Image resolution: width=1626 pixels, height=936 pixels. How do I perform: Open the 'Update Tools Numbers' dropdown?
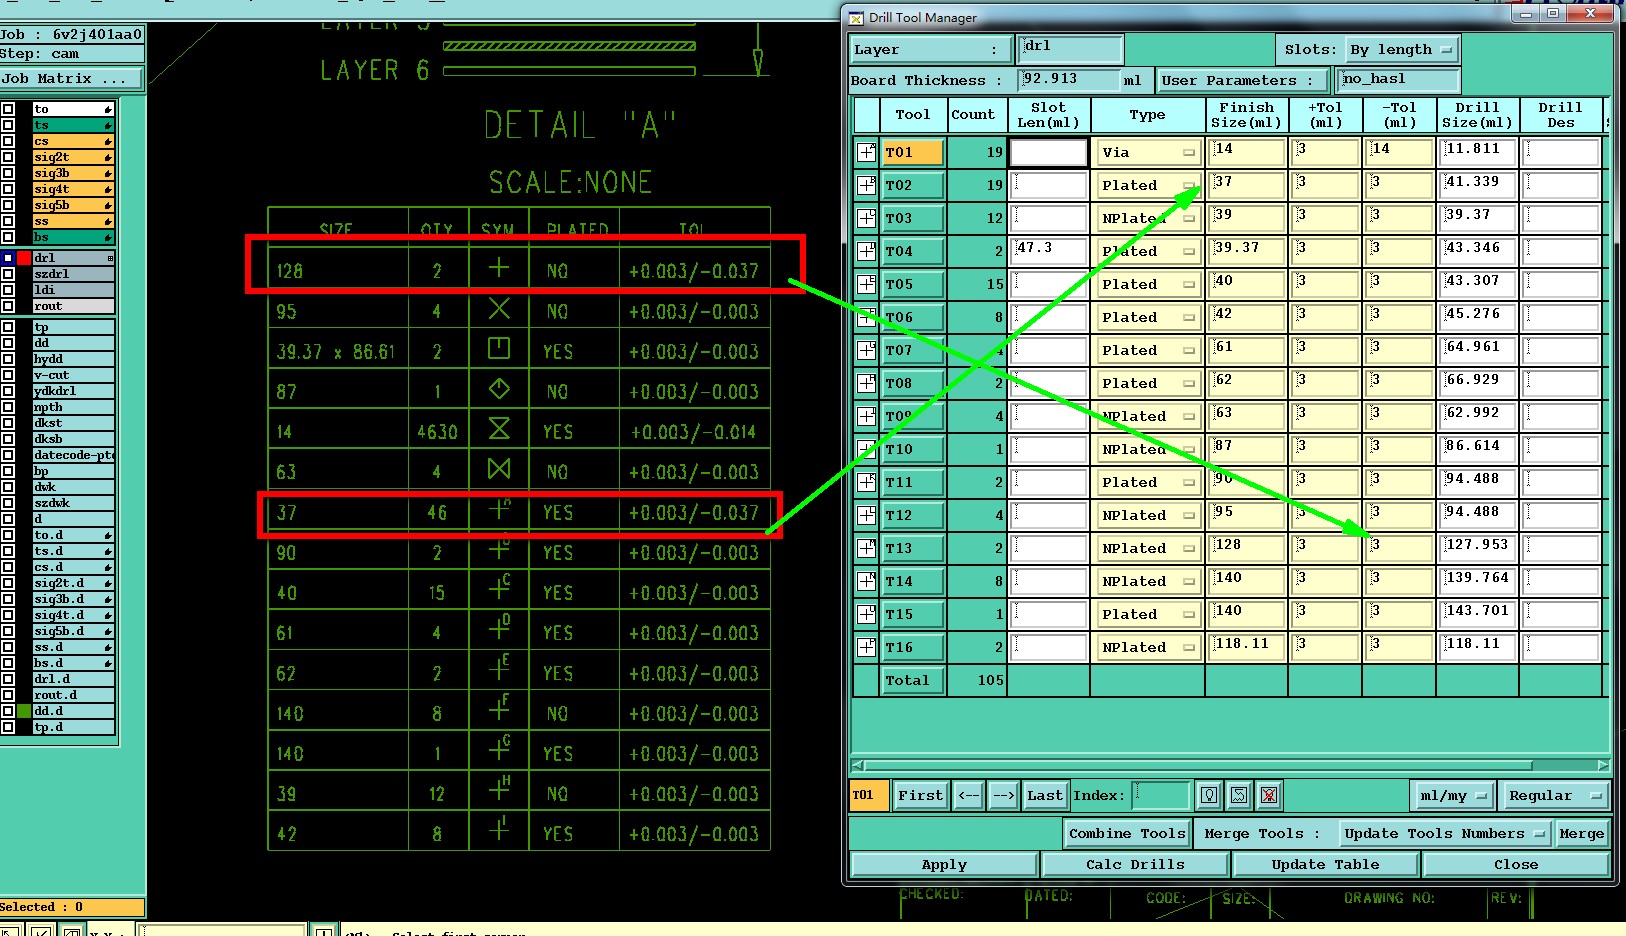(x=1446, y=833)
